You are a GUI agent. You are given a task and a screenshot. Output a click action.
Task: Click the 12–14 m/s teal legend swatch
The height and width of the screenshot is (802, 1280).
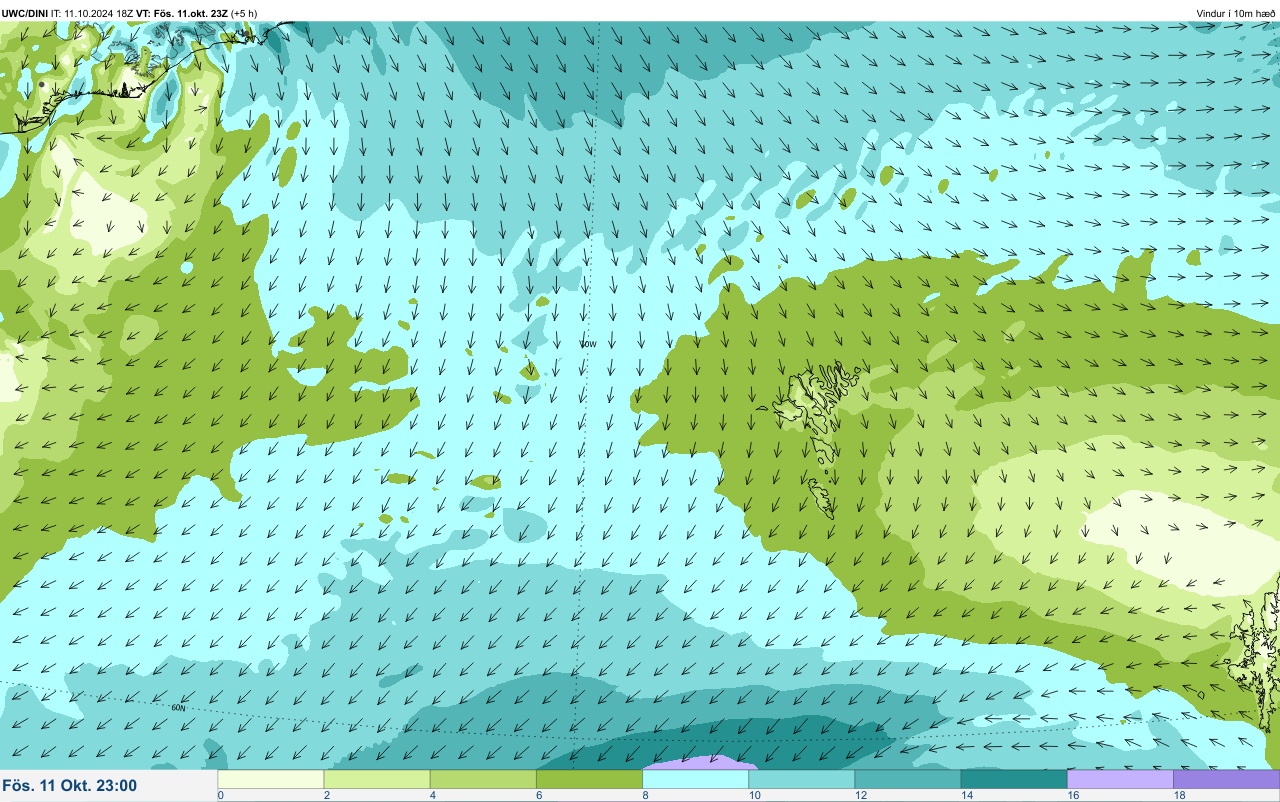click(907, 779)
